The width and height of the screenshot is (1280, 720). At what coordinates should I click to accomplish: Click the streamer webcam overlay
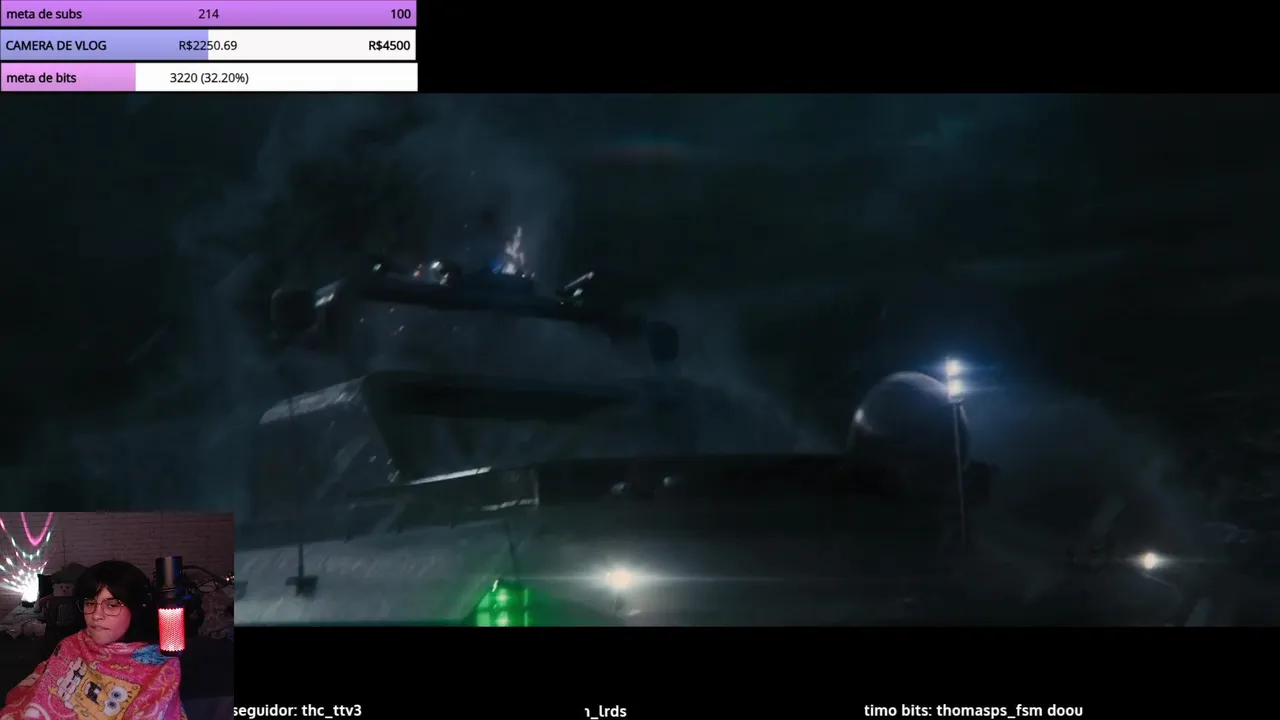[x=117, y=616]
